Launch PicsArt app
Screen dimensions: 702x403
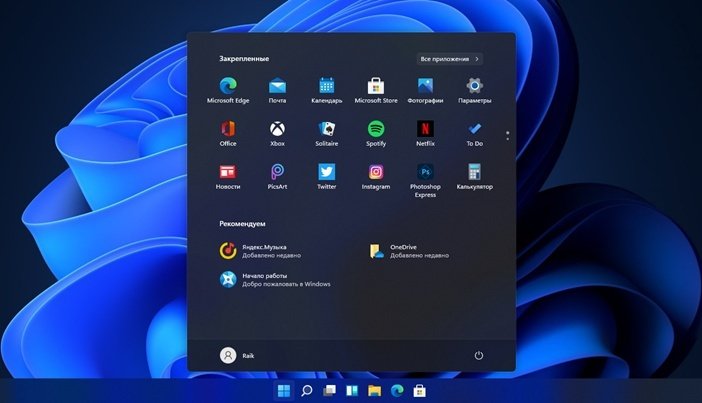(x=277, y=176)
